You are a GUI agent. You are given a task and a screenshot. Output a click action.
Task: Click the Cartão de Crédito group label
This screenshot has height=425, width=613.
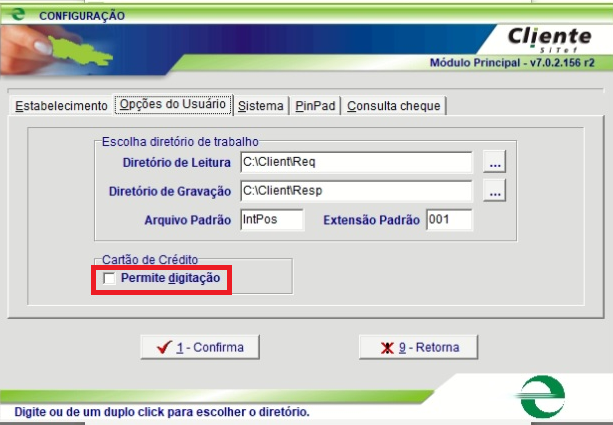[150, 260]
